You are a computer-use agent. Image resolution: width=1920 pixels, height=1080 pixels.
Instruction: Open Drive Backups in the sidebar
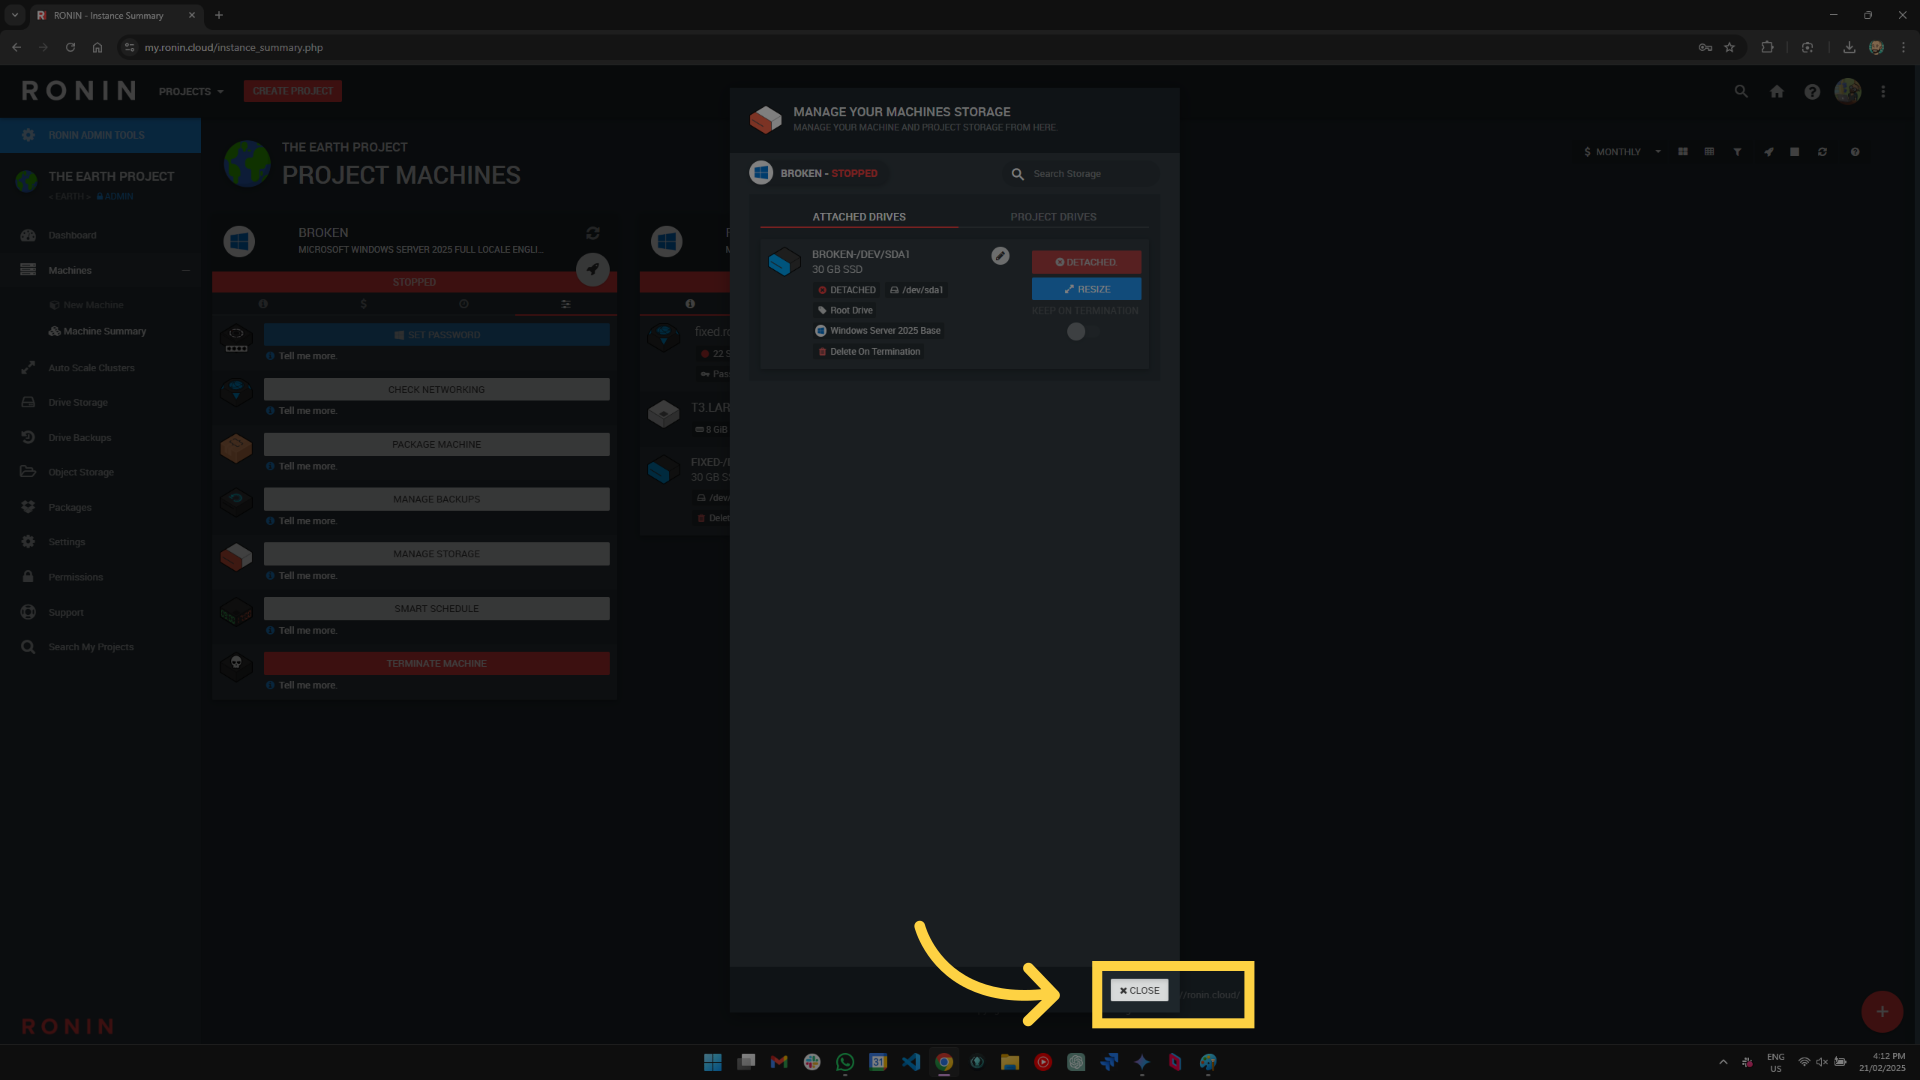[80, 437]
